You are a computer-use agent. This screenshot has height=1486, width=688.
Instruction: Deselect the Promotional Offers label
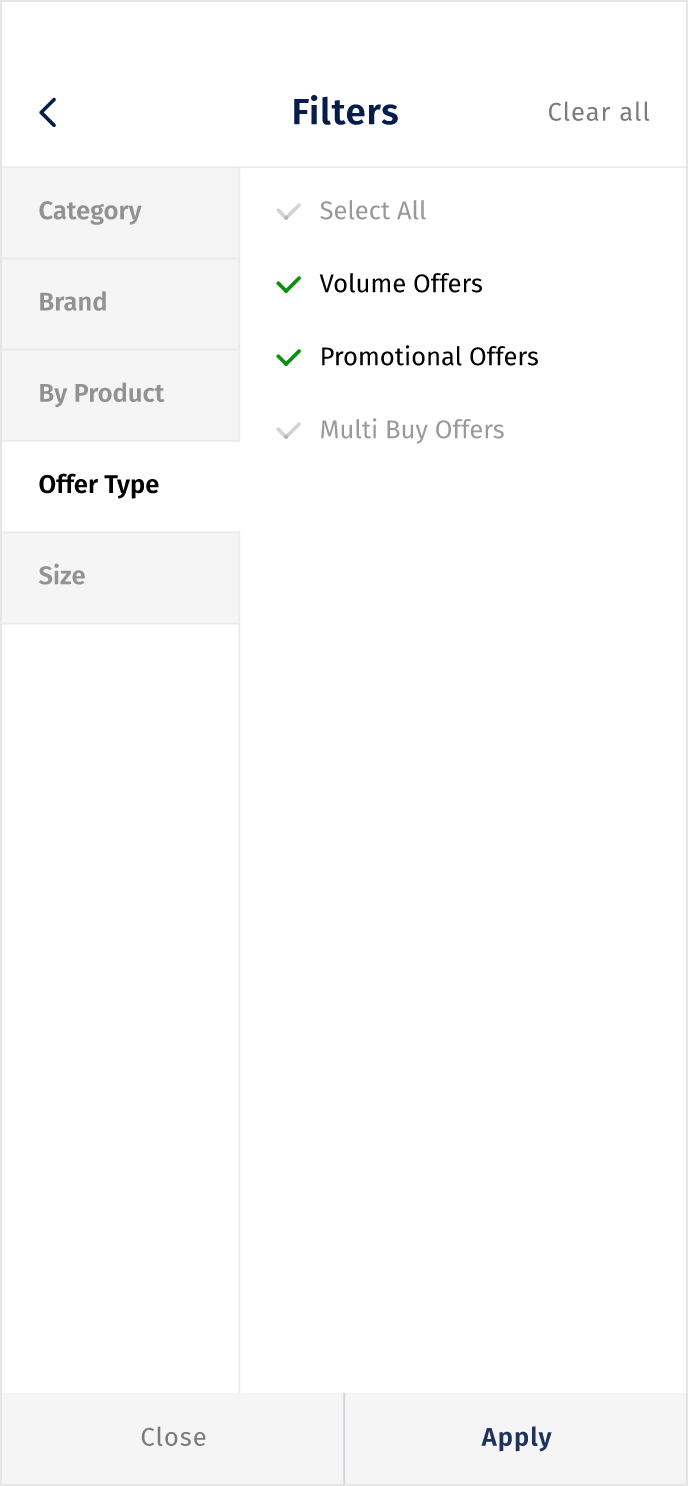pyautogui.click(x=429, y=357)
